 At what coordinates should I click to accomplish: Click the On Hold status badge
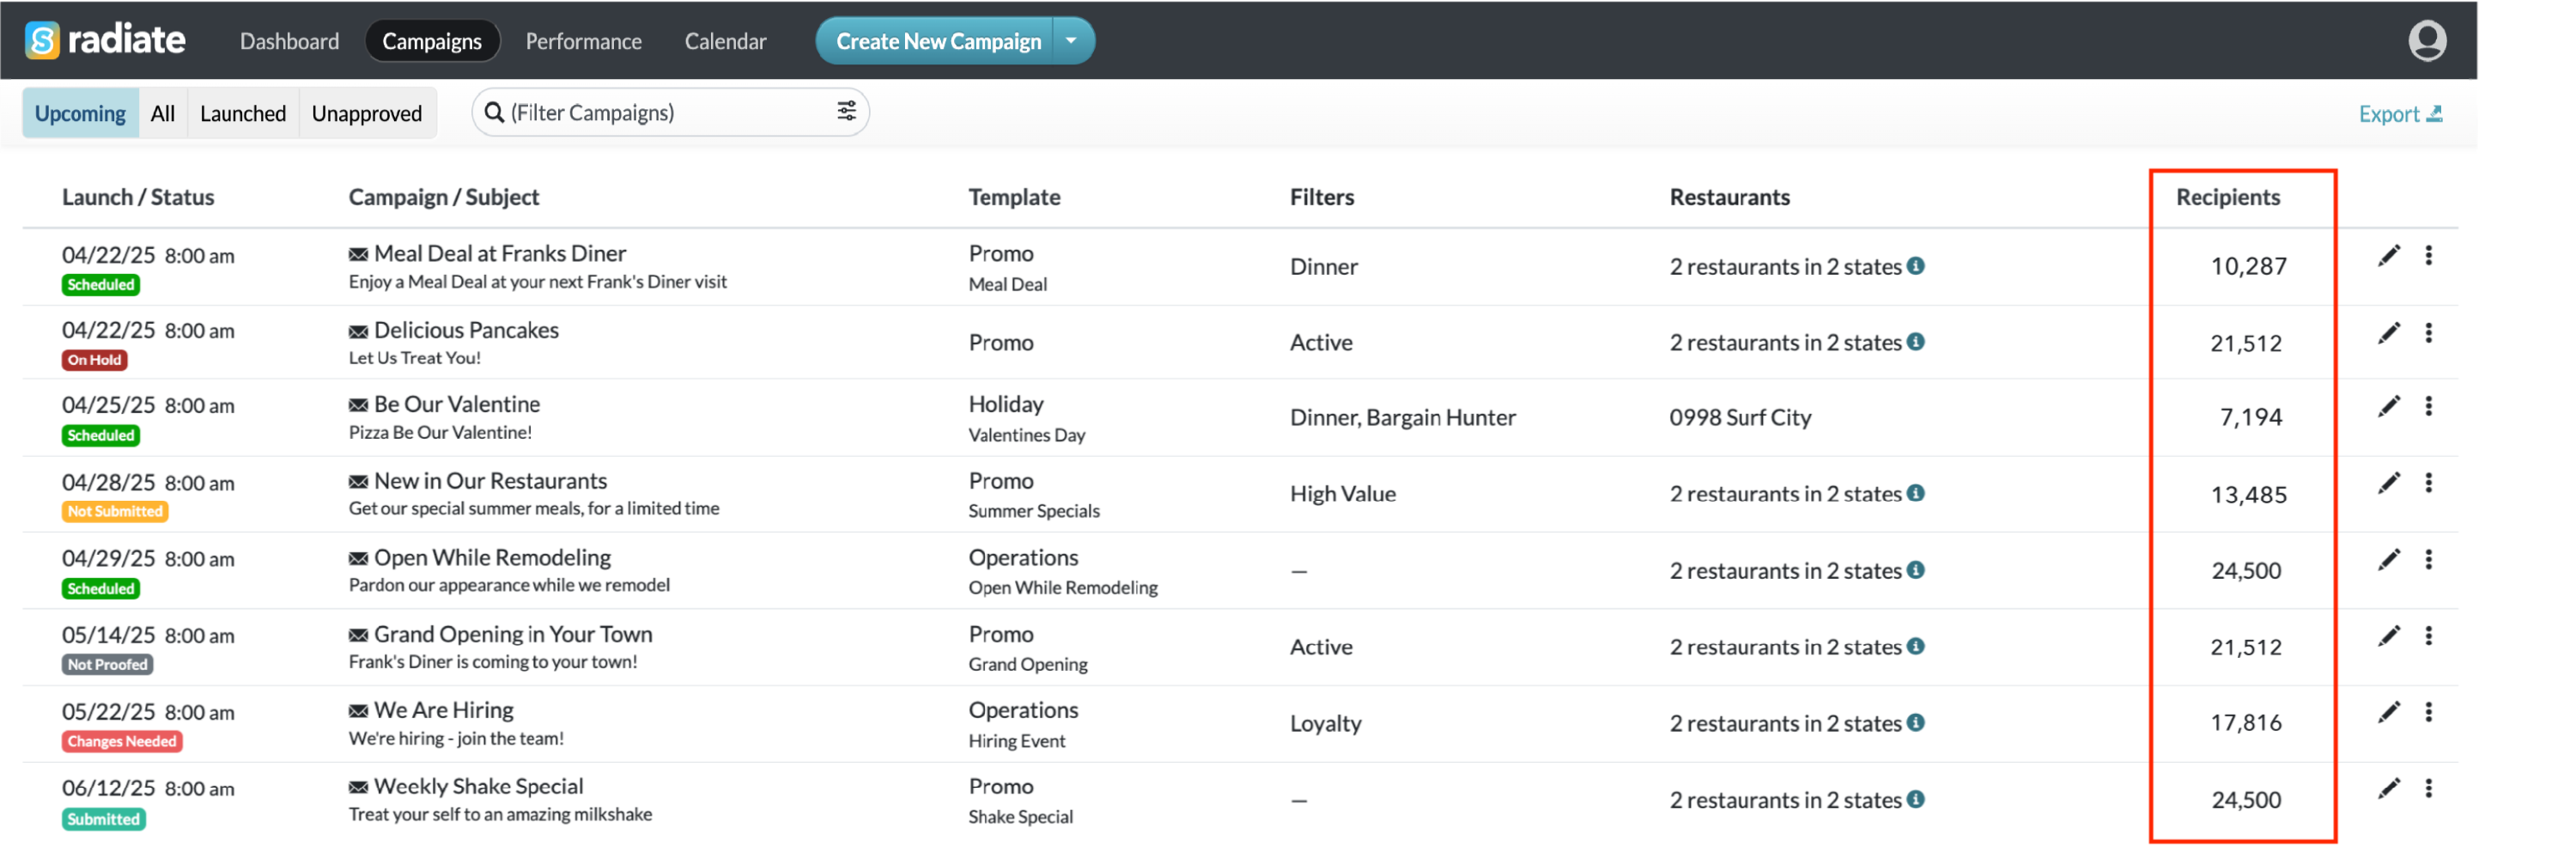[94, 360]
